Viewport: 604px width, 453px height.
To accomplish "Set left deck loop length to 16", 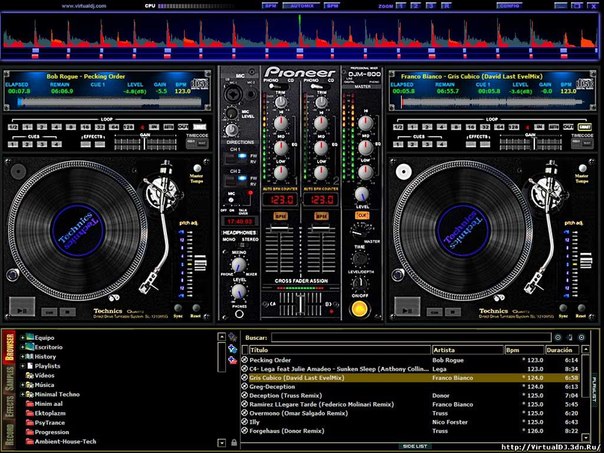I will point(86,127).
